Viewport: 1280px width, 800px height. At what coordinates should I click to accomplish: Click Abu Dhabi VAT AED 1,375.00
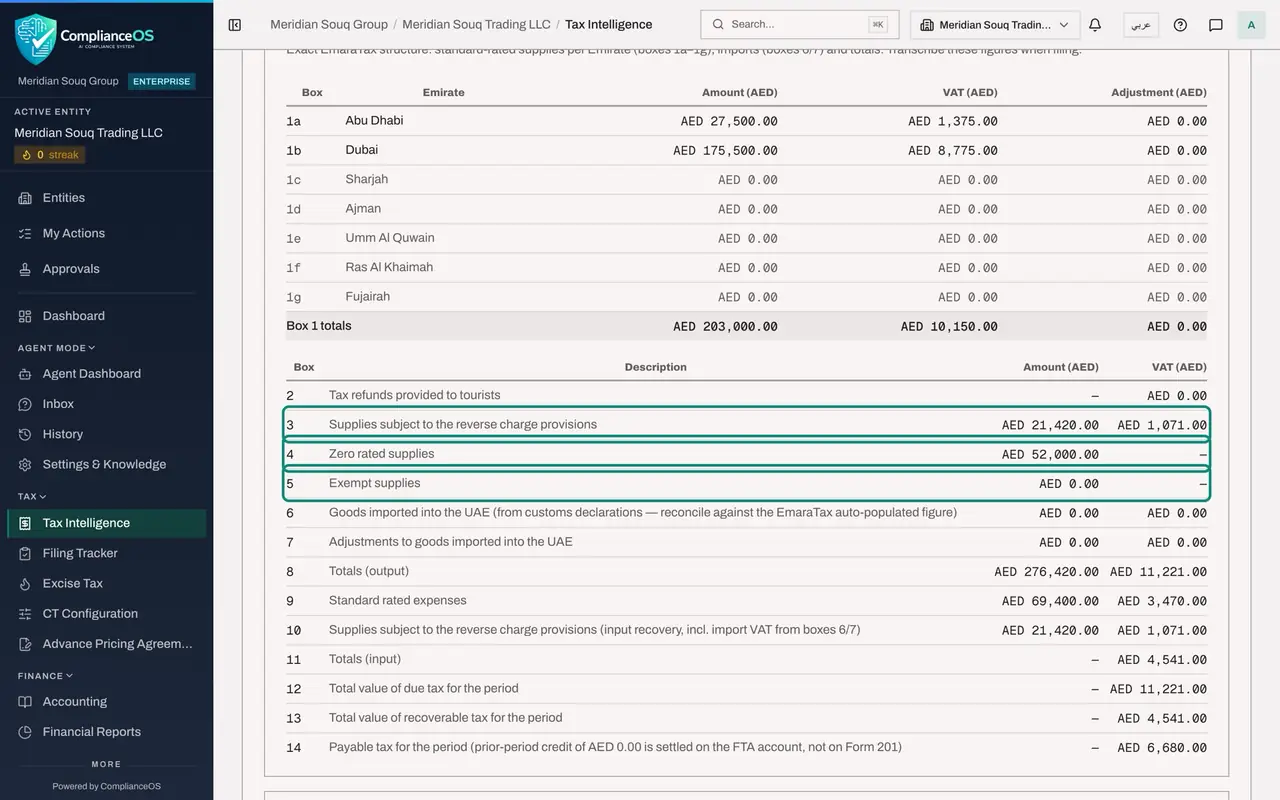pyautogui.click(x=952, y=121)
